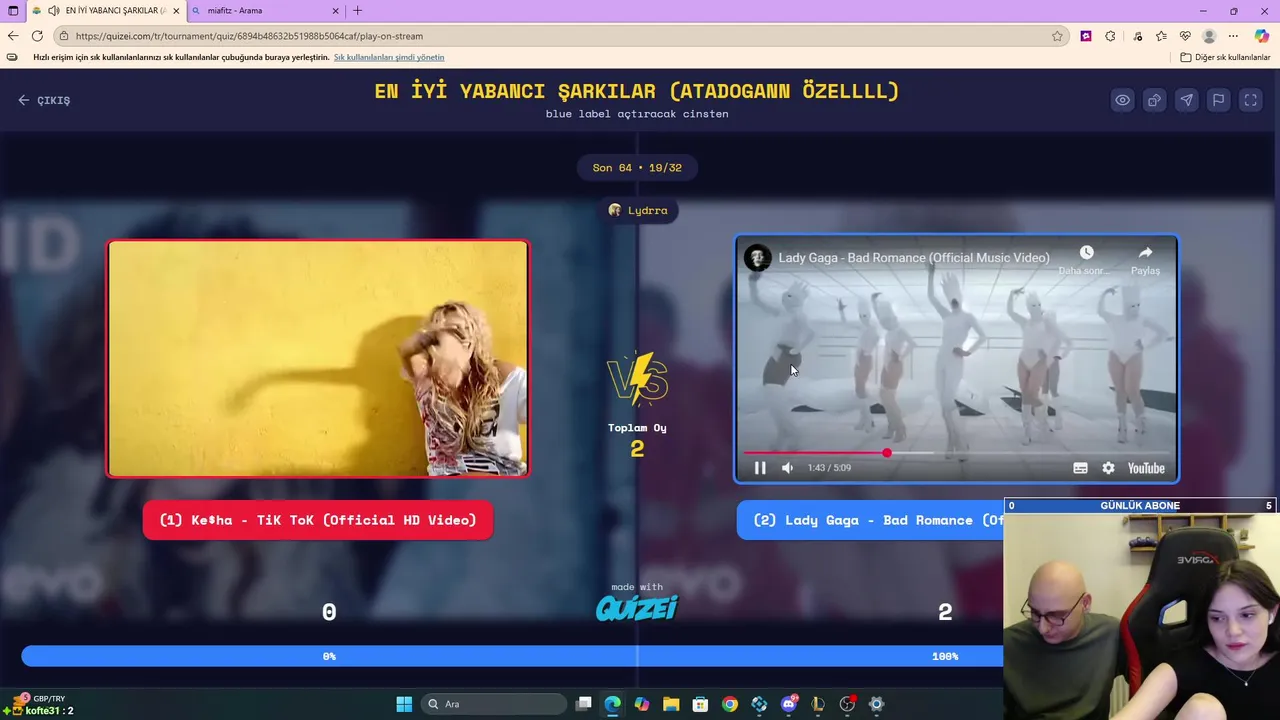Click the media music note toolbar icon
Screen dimensions: 1280x720
[1137, 36]
